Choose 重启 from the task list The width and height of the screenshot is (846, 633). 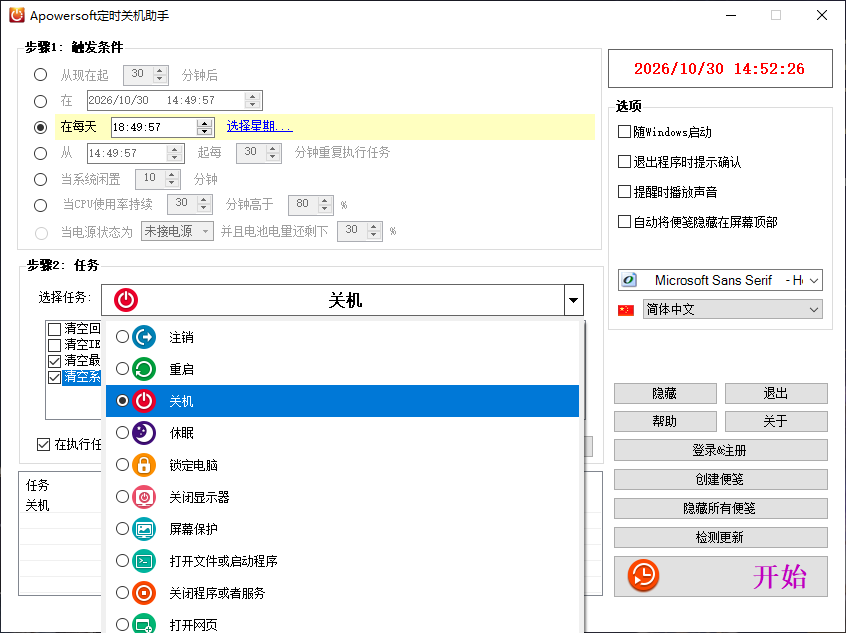point(342,369)
